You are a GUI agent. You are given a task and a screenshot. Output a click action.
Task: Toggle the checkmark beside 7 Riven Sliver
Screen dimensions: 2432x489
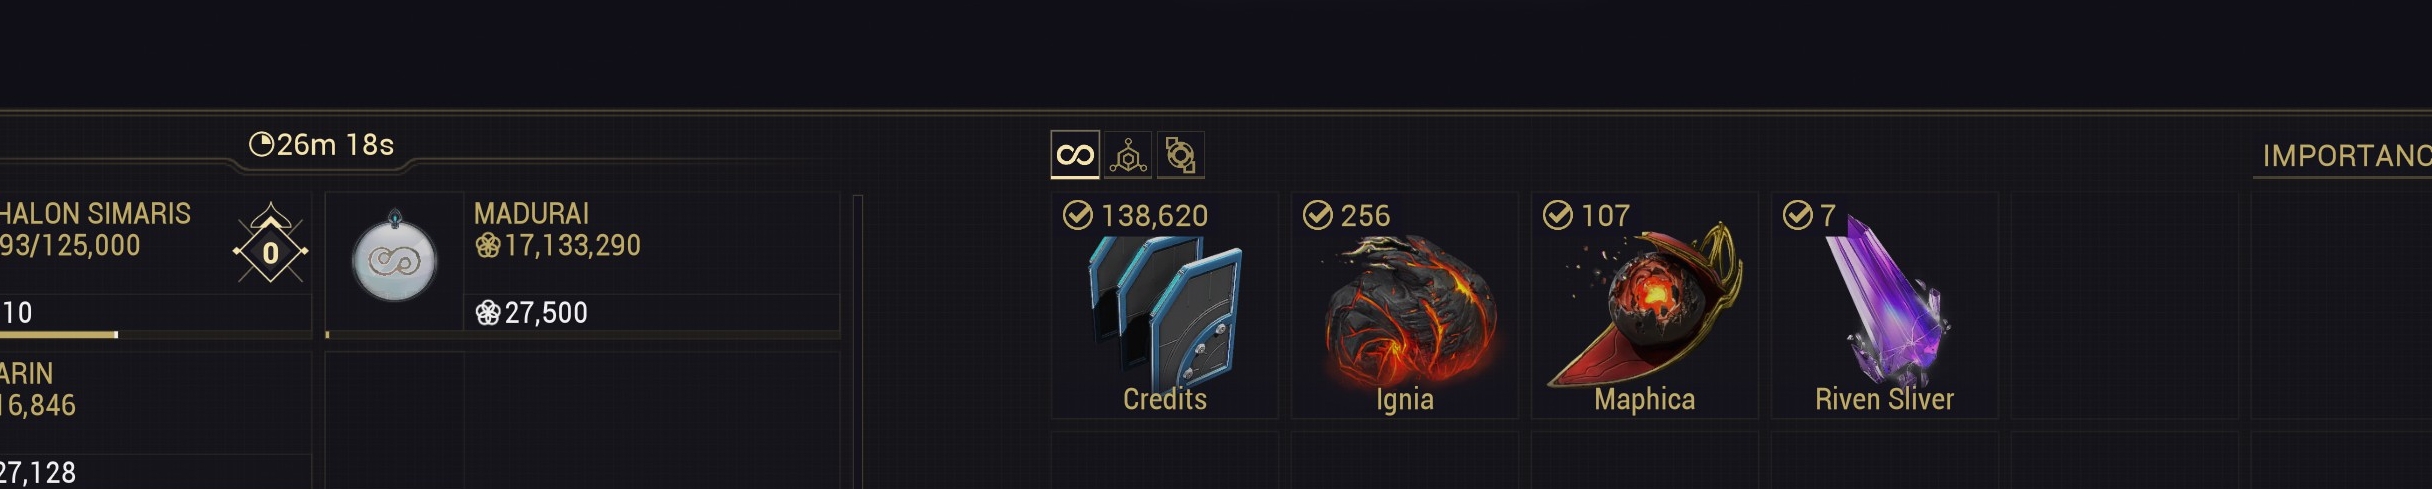(x=1798, y=215)
